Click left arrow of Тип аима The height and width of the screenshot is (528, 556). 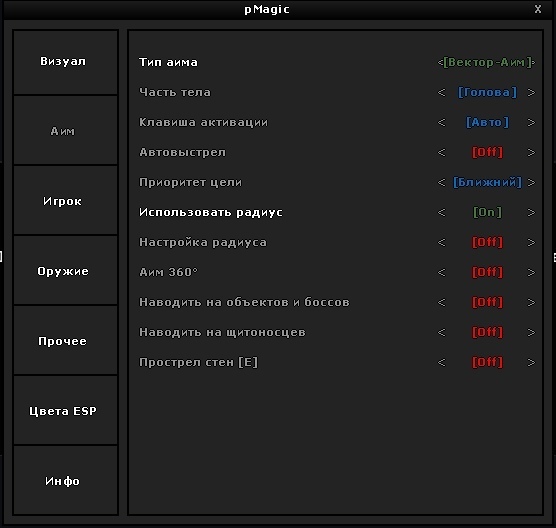click(x=440, y=63)
